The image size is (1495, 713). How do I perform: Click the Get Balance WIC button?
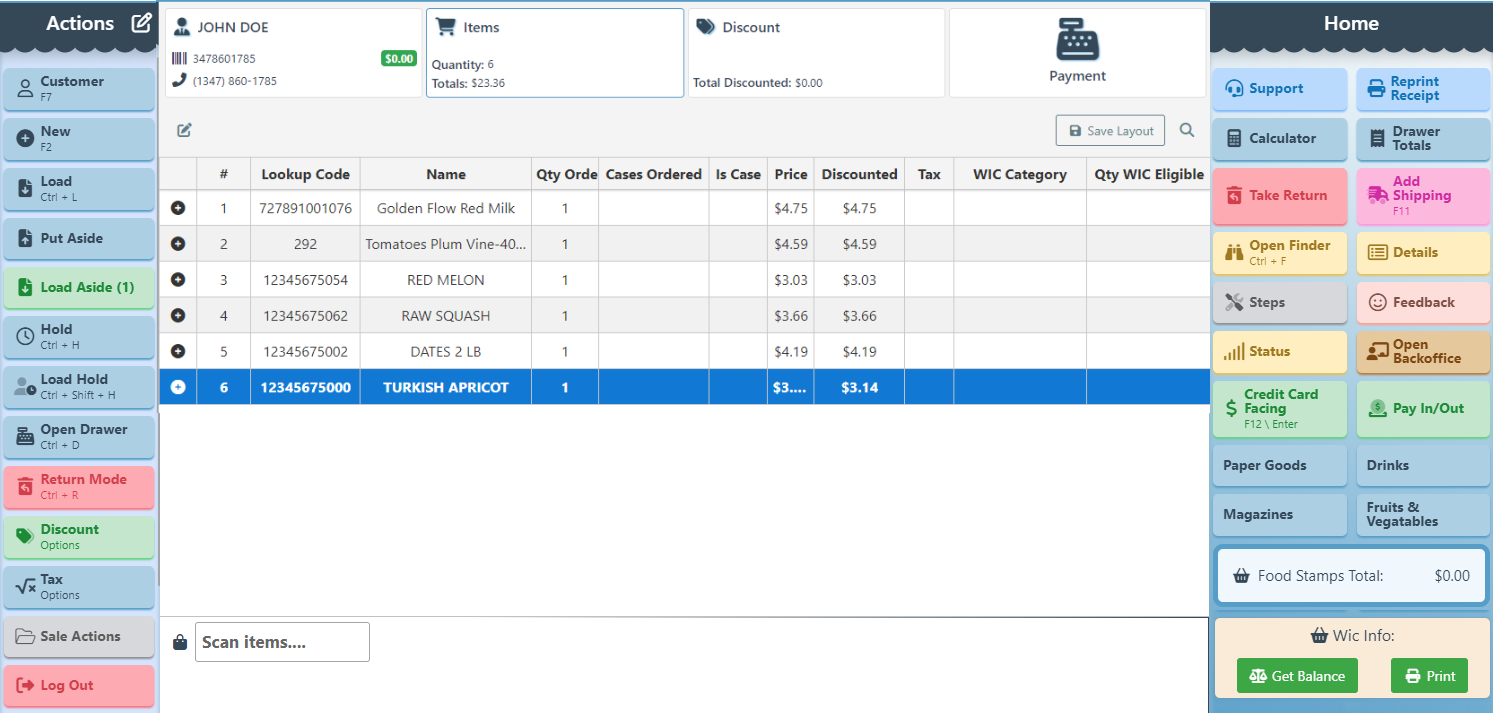pyautogui.click(x=1297, y=676)
